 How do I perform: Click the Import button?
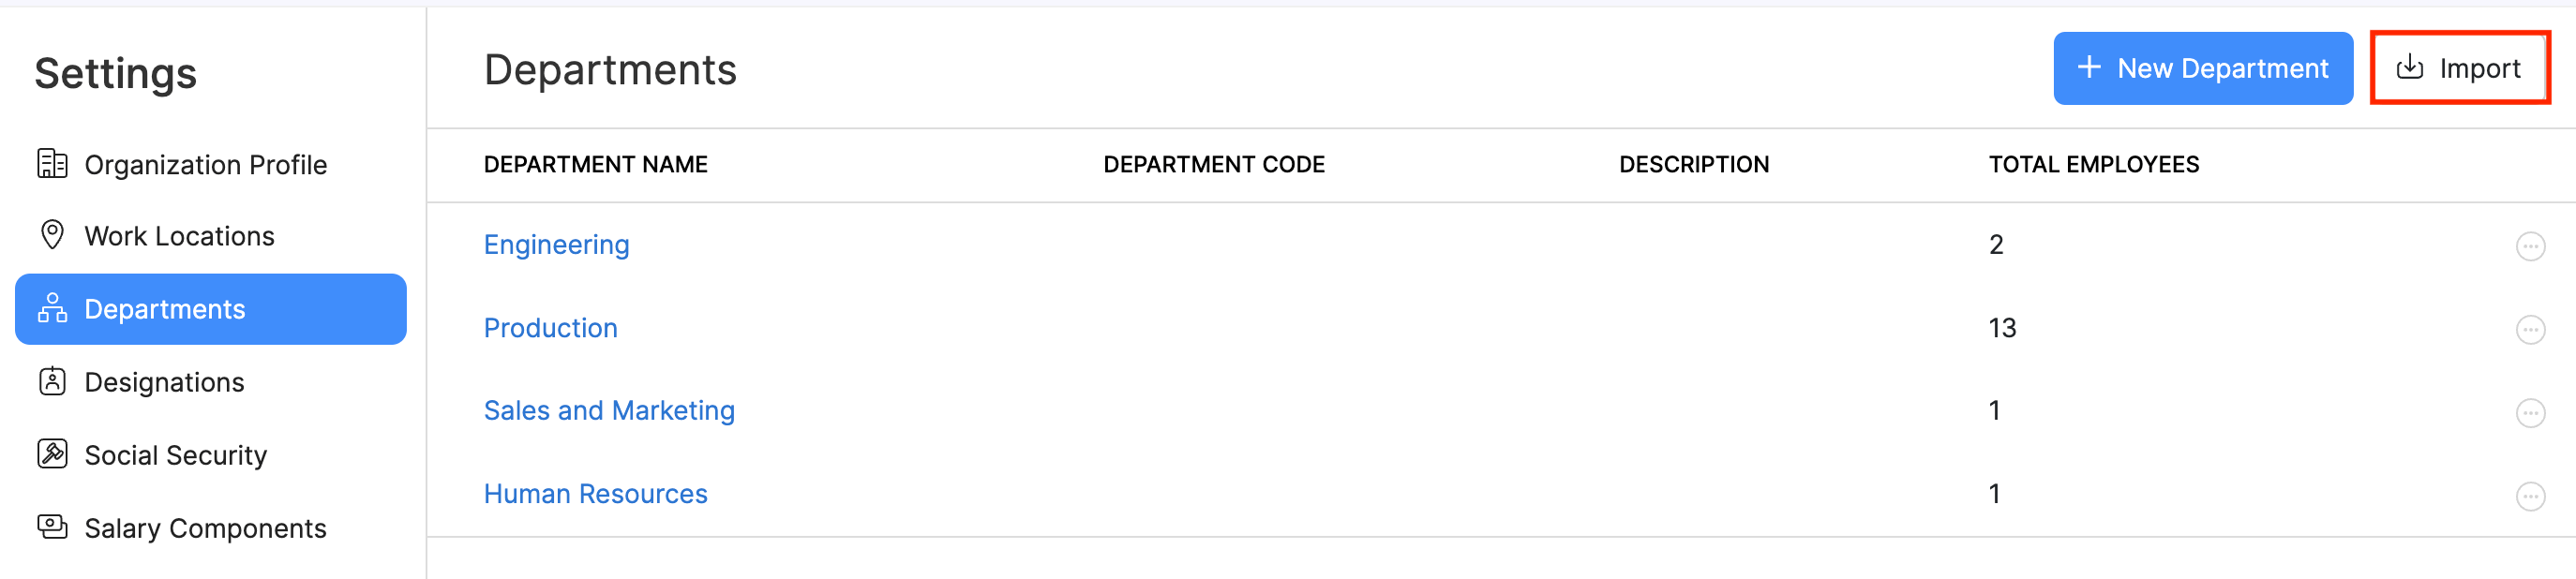tap(2459, 67)
